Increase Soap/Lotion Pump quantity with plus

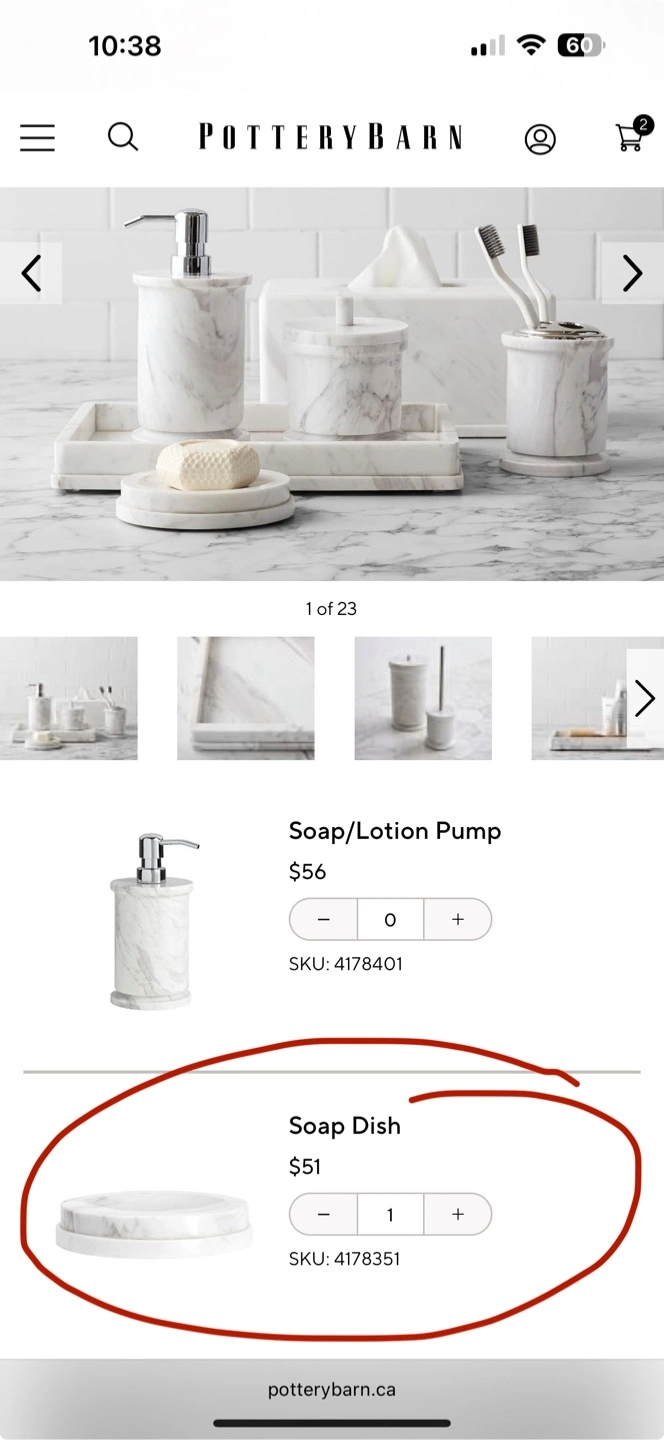coord(458,919)
